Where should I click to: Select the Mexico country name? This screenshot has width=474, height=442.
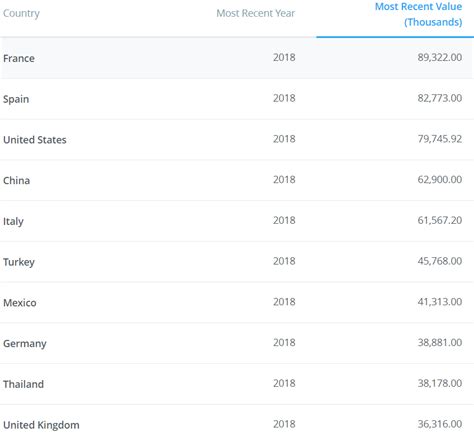pos(20,303)
